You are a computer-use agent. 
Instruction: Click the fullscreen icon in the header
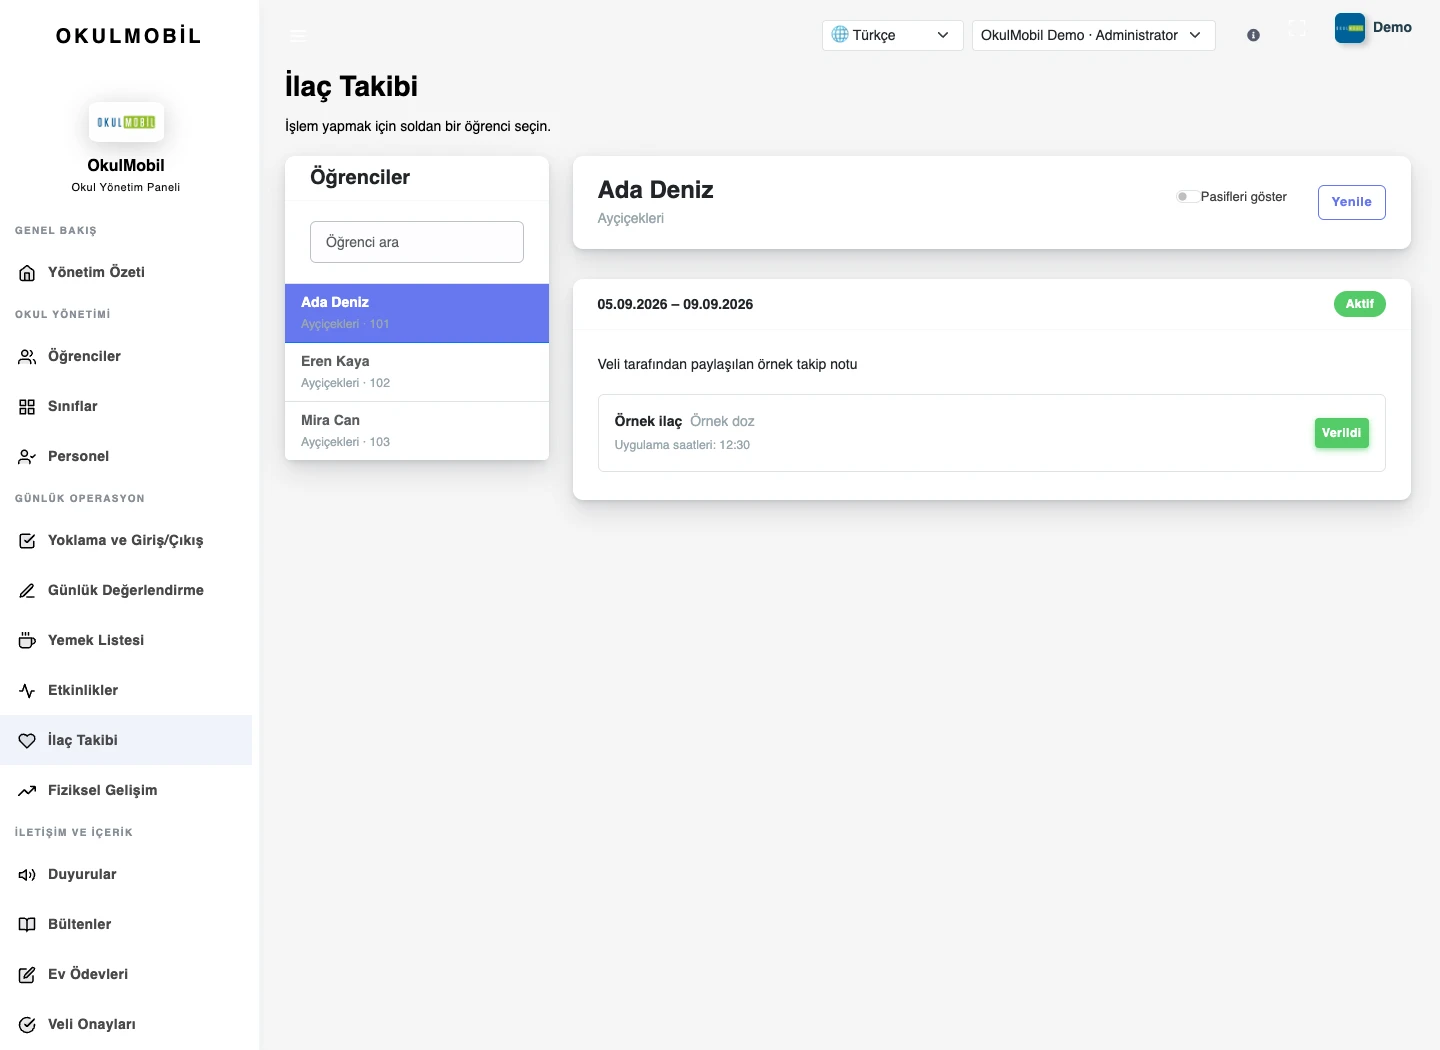click(1297, 29)
